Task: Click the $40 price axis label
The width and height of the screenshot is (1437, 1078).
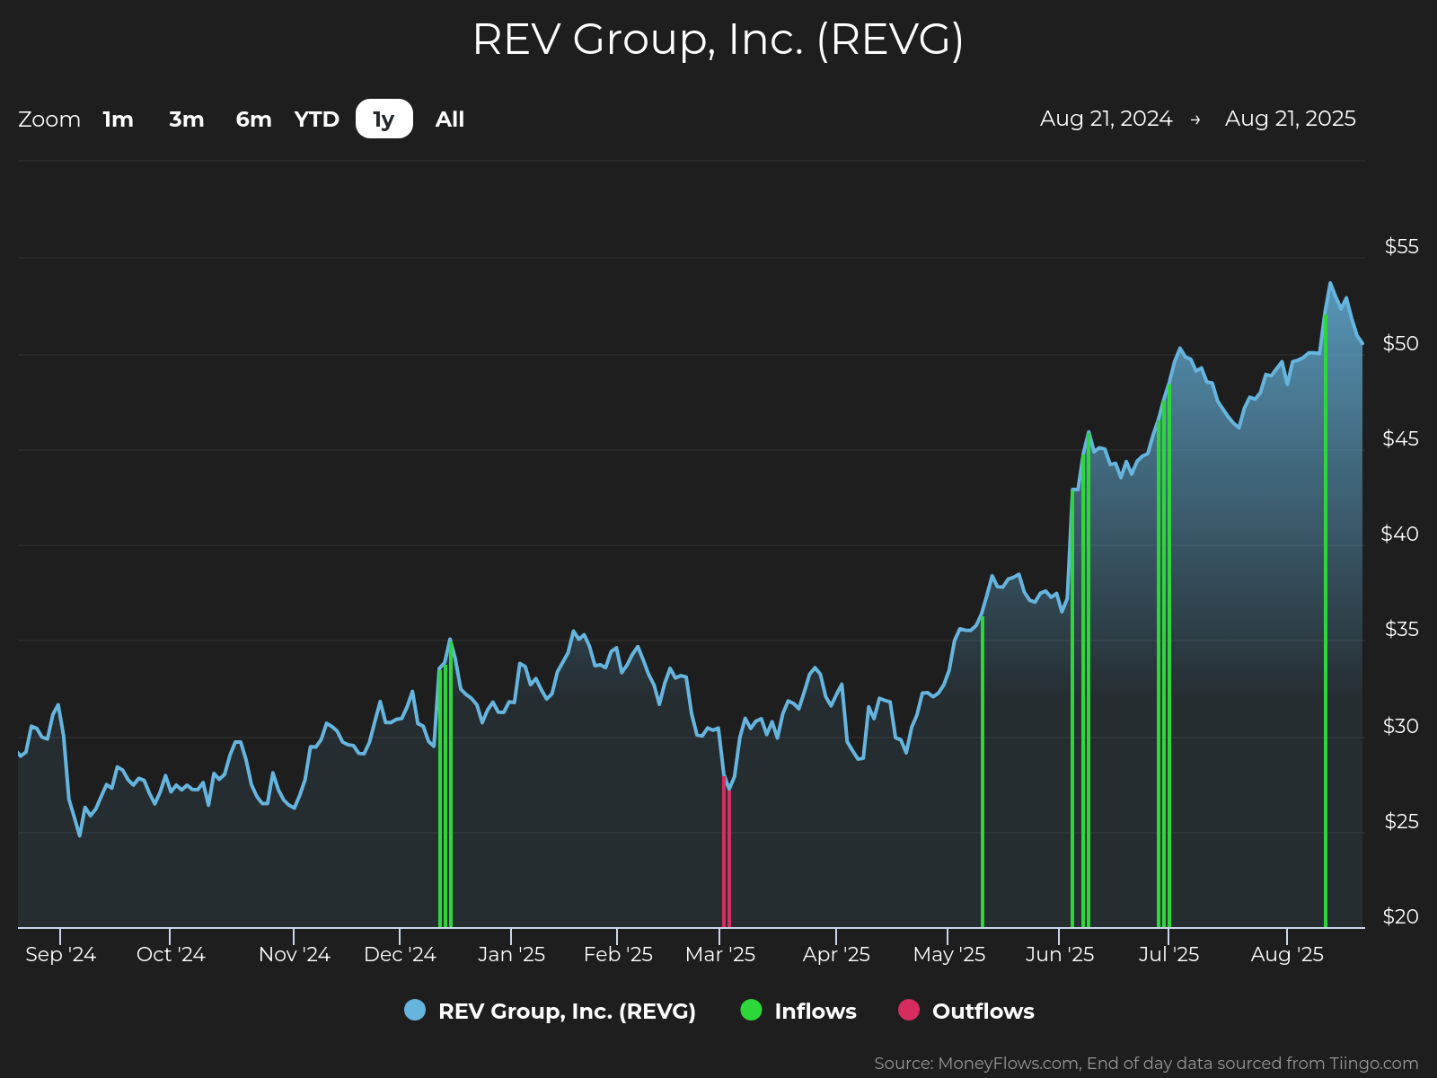Action: pos(1399,533)
